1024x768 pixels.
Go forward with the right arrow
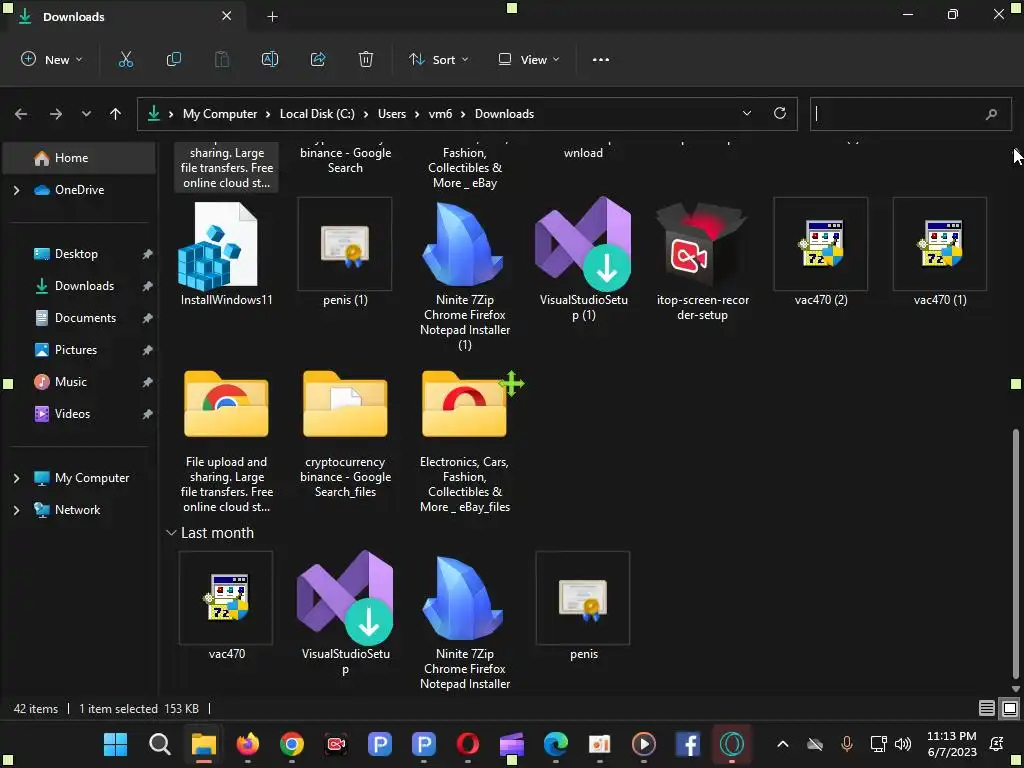coord(56,114)
